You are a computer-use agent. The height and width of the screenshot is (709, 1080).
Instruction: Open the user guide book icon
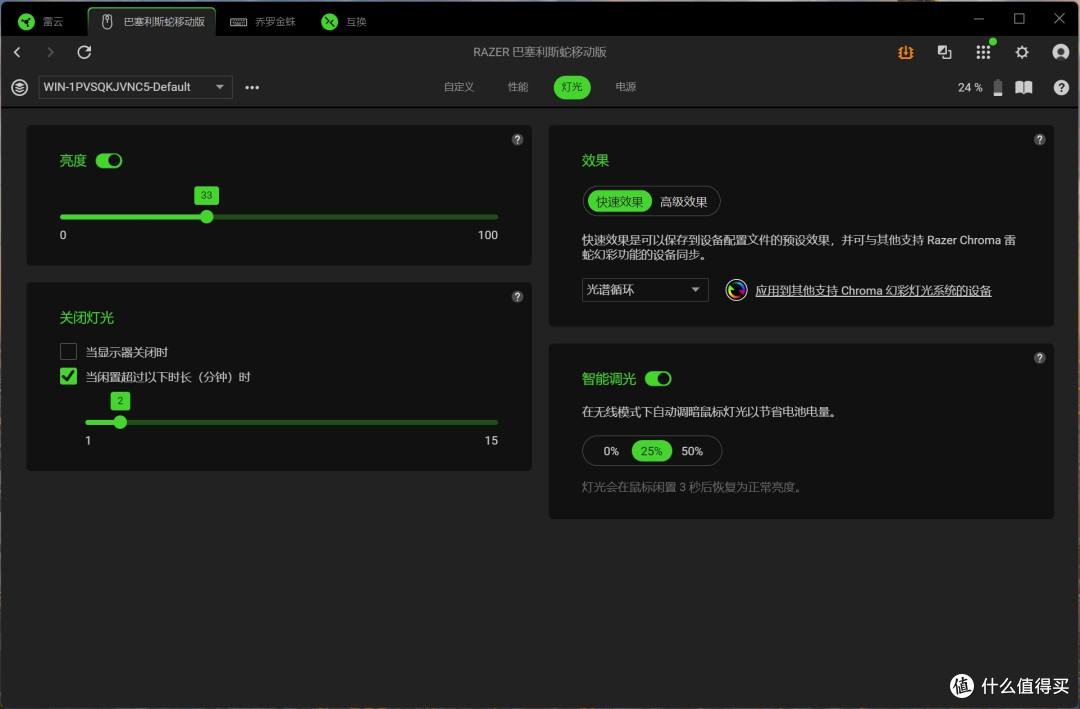(x=1024, y=88)
